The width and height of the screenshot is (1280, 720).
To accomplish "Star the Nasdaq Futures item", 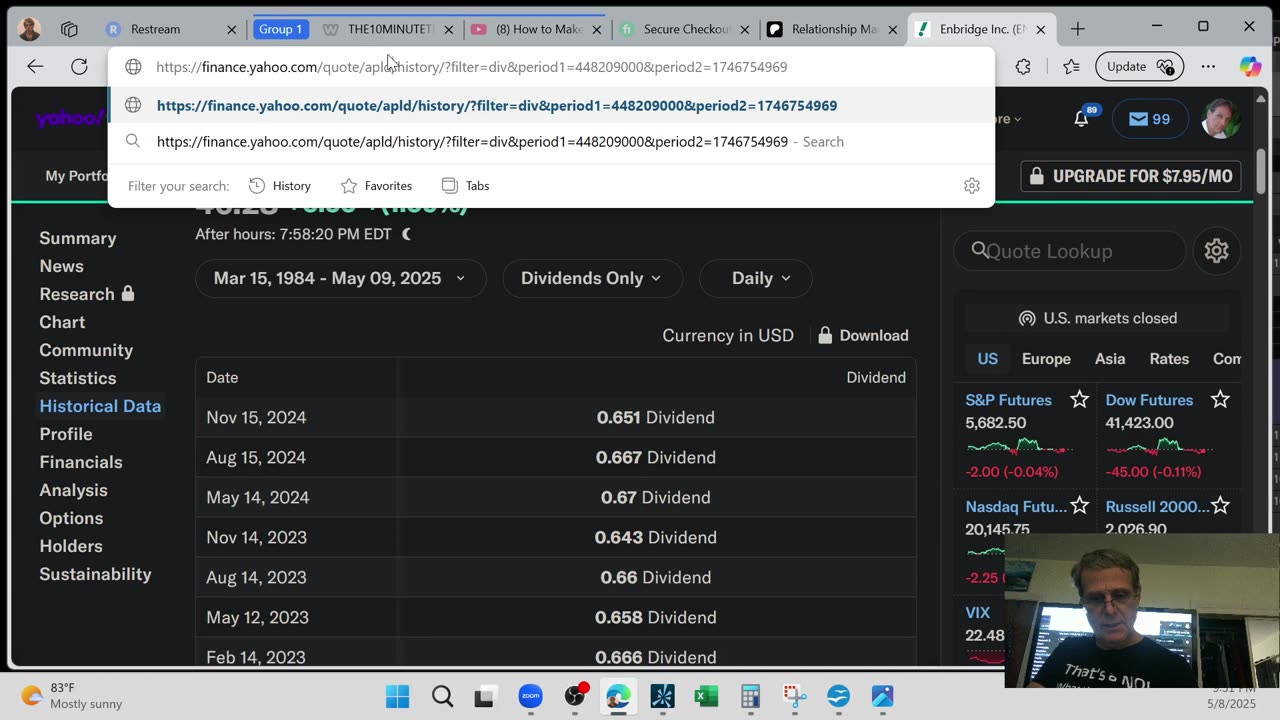I will [1079, 507].
